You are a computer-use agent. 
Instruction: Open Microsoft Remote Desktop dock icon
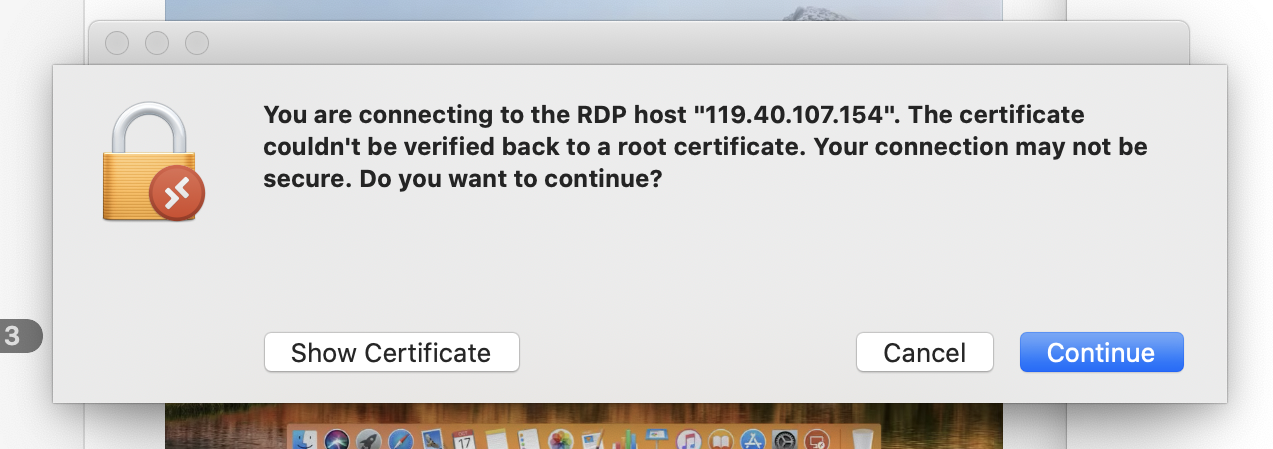pyautogui.click(x=817, y=440)
